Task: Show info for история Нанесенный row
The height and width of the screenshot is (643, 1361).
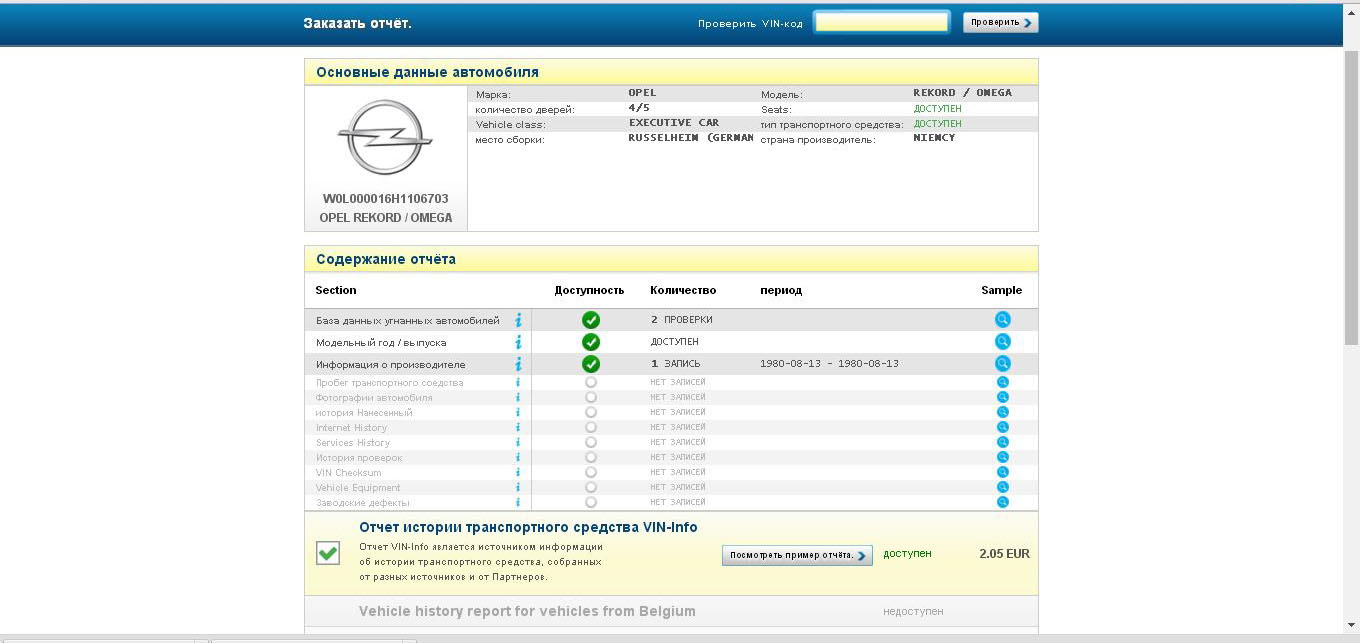Action: pyautogui.click(x=518, y=412)
